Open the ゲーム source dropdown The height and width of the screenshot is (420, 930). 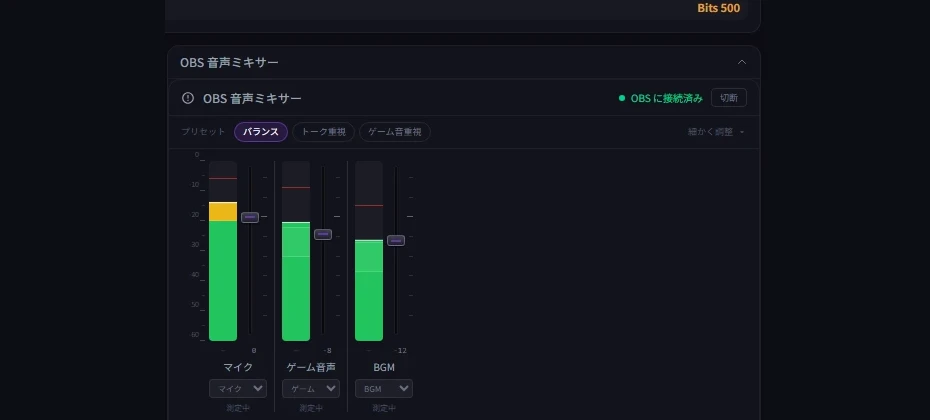(x=311, y=389)
